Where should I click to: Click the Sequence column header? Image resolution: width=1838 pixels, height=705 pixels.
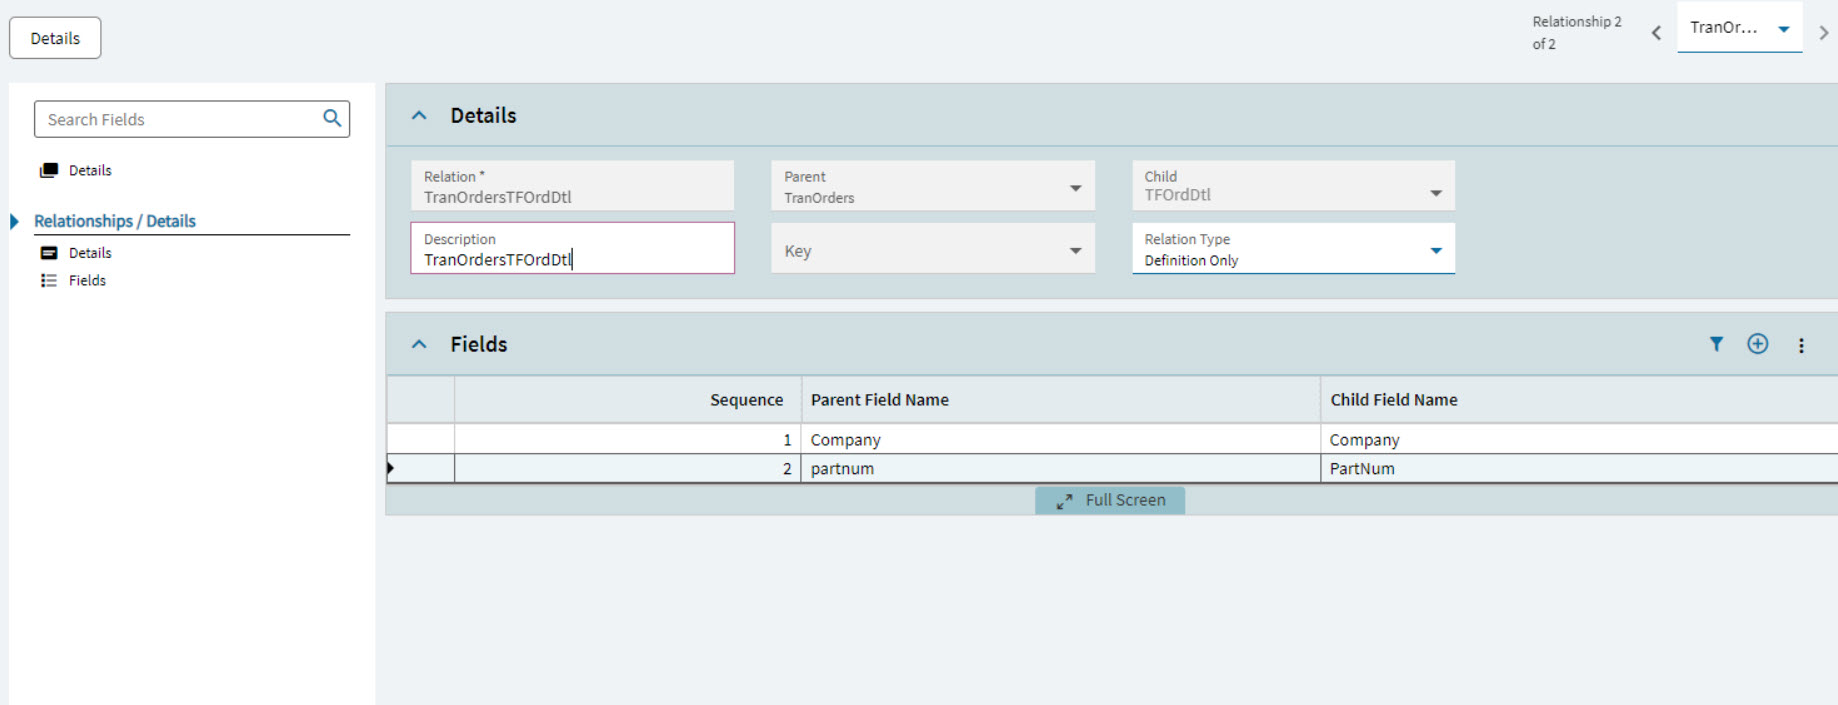click(x=628, y=400)
